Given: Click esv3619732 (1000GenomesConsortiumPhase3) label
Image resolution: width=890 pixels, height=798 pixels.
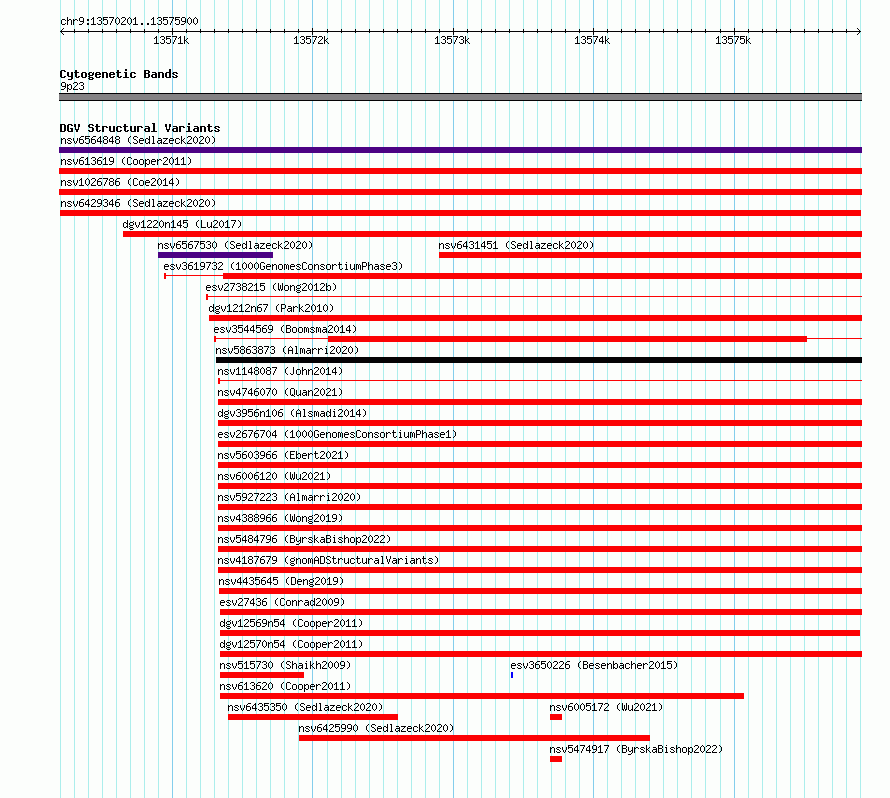Looking at the screenshot, I should tap(283, 266).
